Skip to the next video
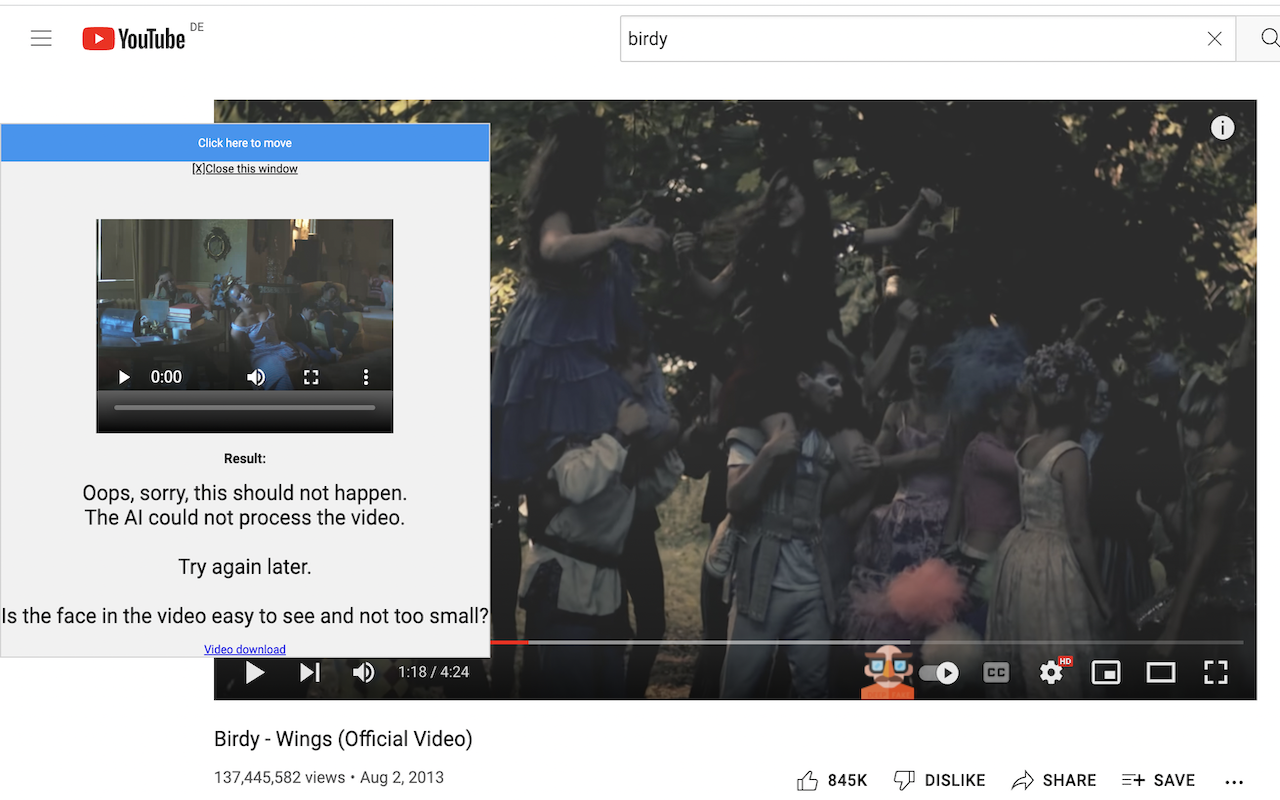 coord(310,672)
